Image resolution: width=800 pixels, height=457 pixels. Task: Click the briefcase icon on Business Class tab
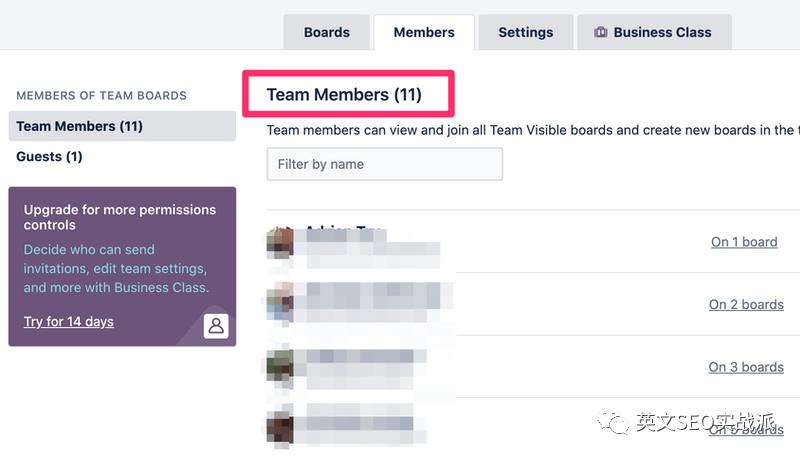(x=601, y=32)
